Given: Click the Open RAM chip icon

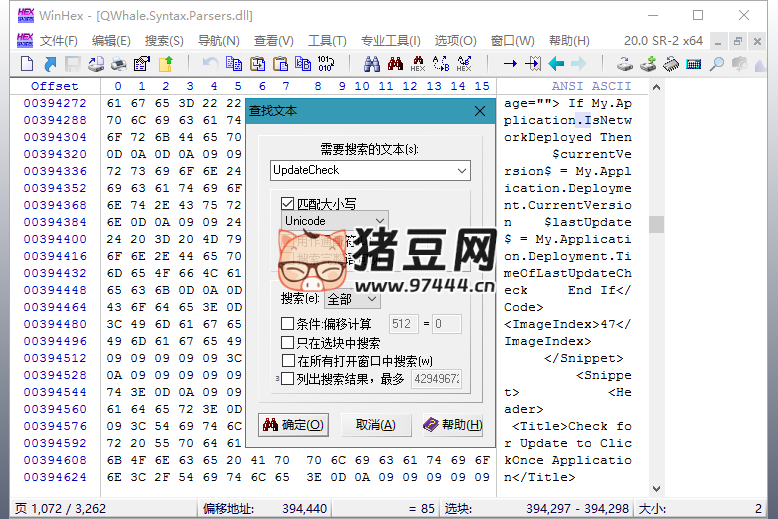Looking at the screenshot, I should coord(671,64).
